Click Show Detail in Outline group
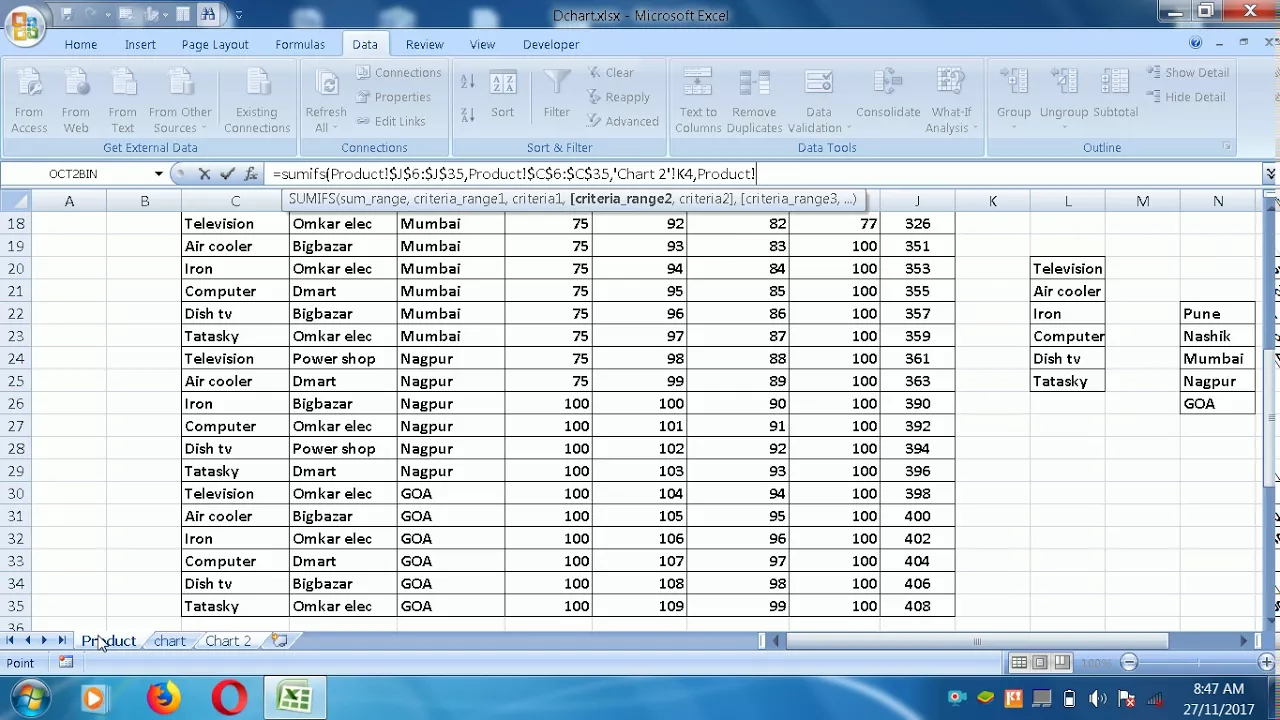The height and width of the screenshot is (720, 1280). click(1188, 73)
